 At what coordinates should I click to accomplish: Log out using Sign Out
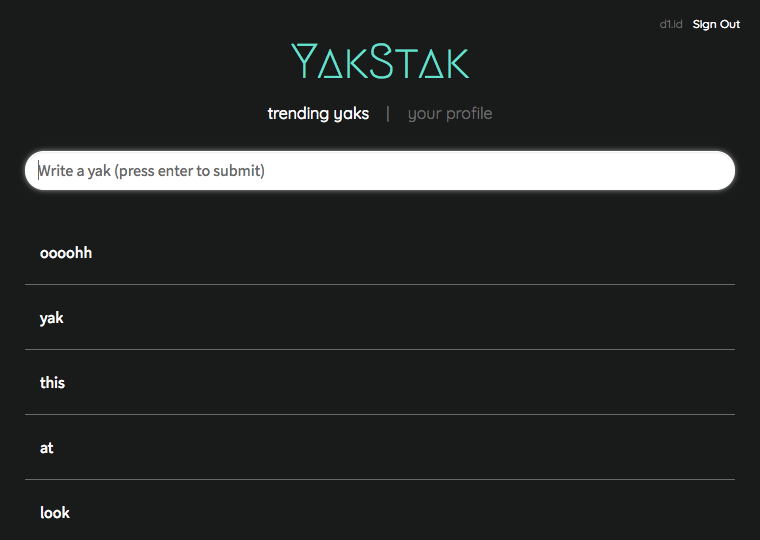tap(716, 24)
